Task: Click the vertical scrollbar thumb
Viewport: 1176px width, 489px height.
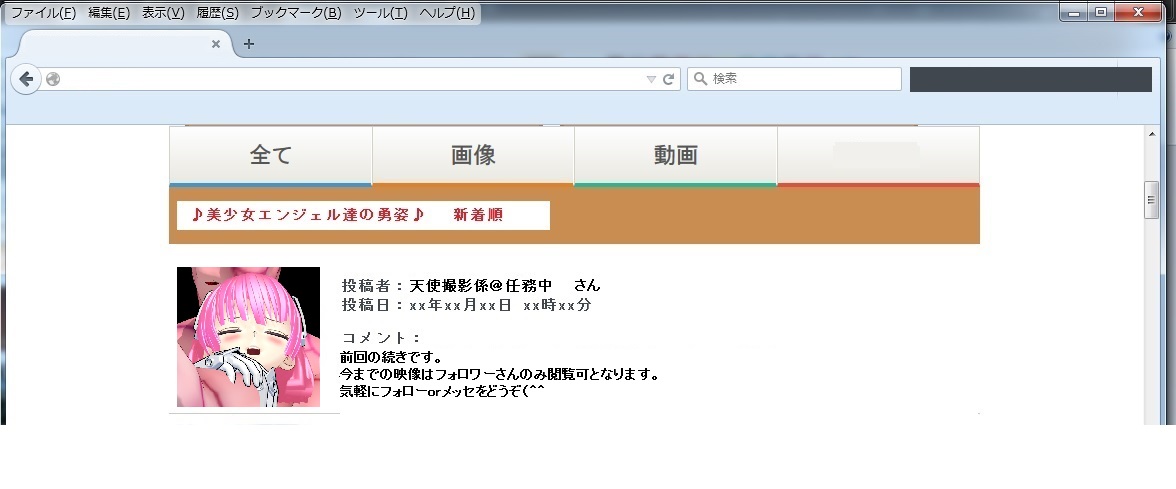Action: coord(1152,200)
